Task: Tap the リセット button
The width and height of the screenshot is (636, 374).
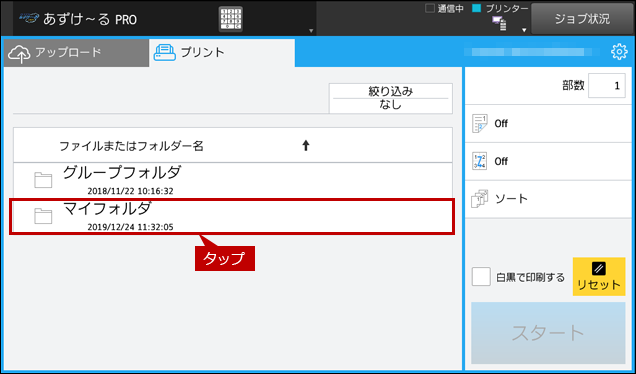Action: [x=599, y=277]
